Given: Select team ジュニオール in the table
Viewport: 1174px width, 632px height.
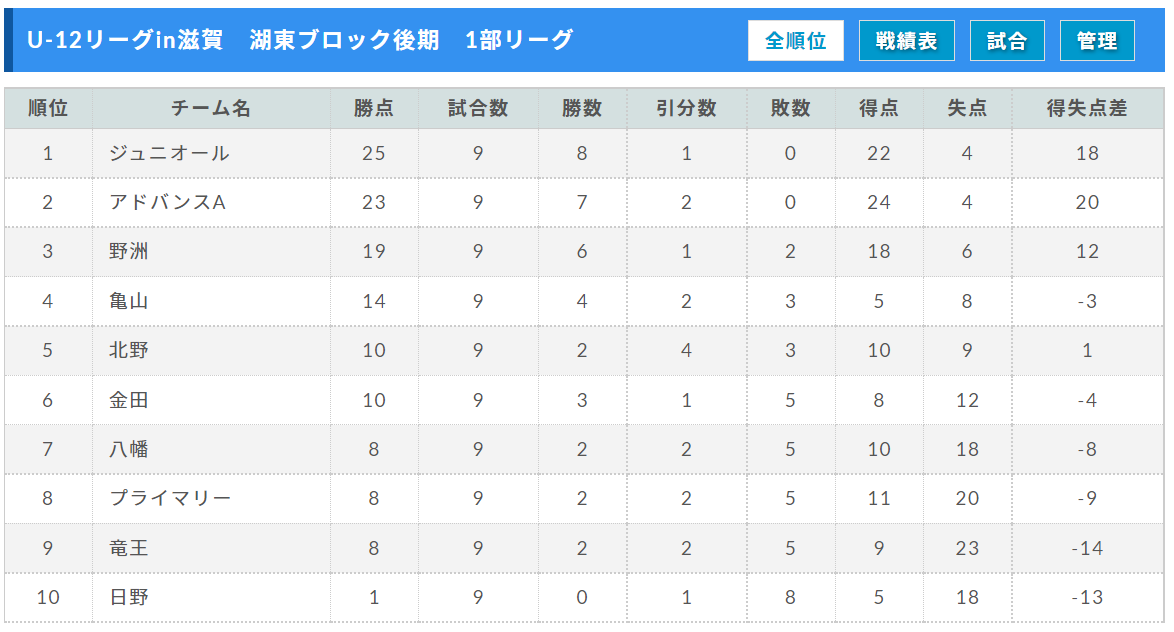Looking at the screenshot, I should 170,154.
